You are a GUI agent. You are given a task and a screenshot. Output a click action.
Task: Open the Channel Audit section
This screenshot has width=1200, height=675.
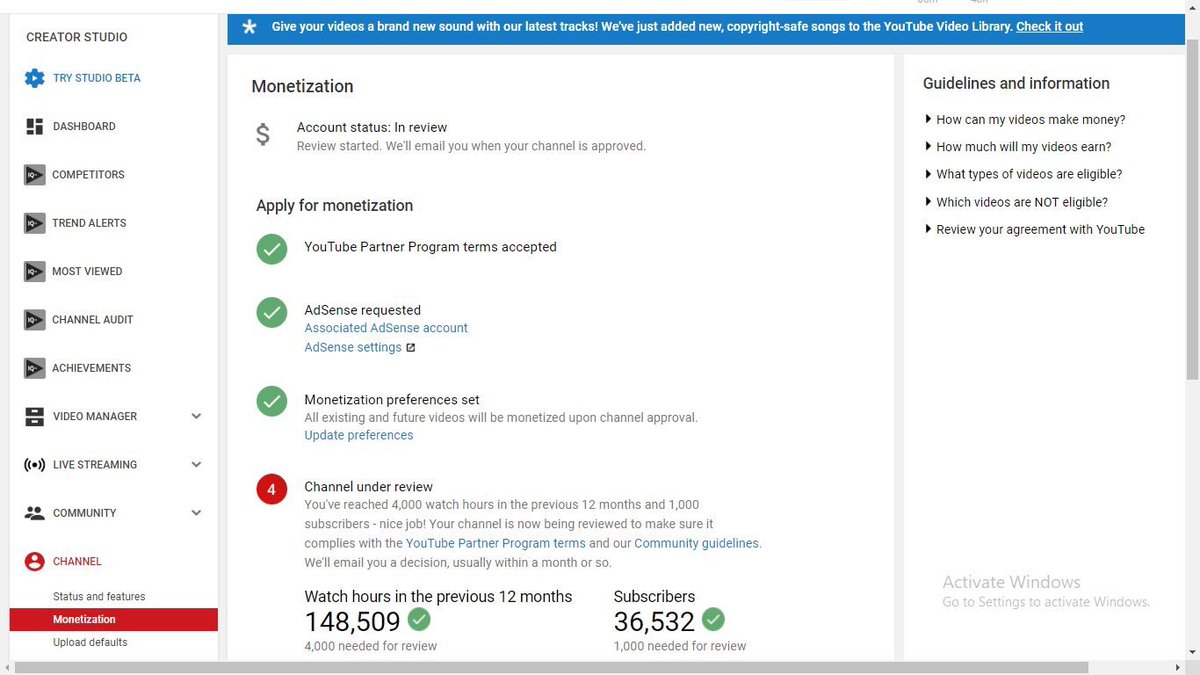click(92, 320)
